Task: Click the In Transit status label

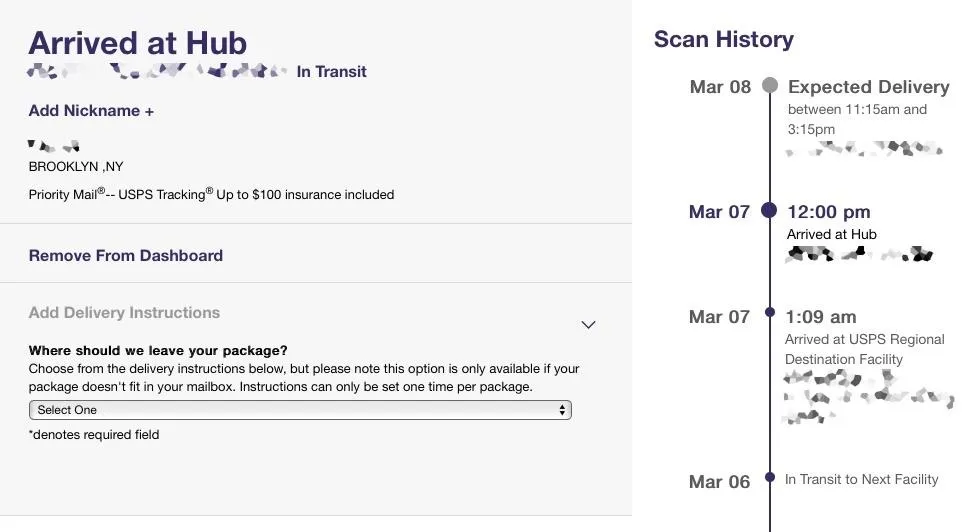Action: click(331, 72)
